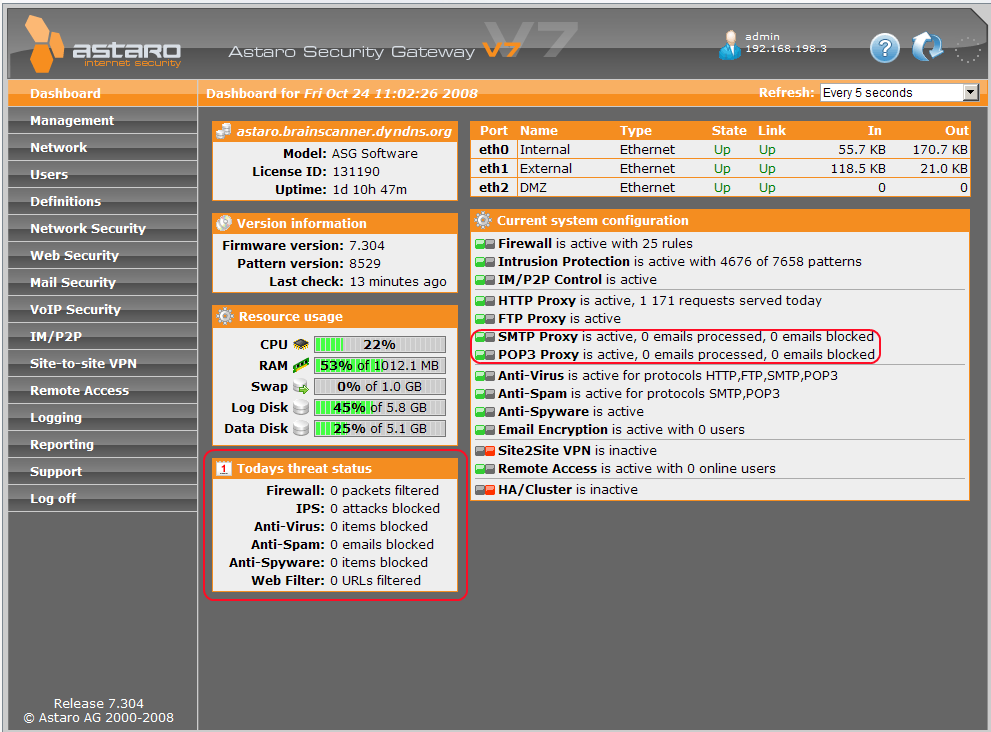Open the Remote Access sidebar menu
Screen dimensions: 991x732
pyautogui.click(x=102, y=391)
